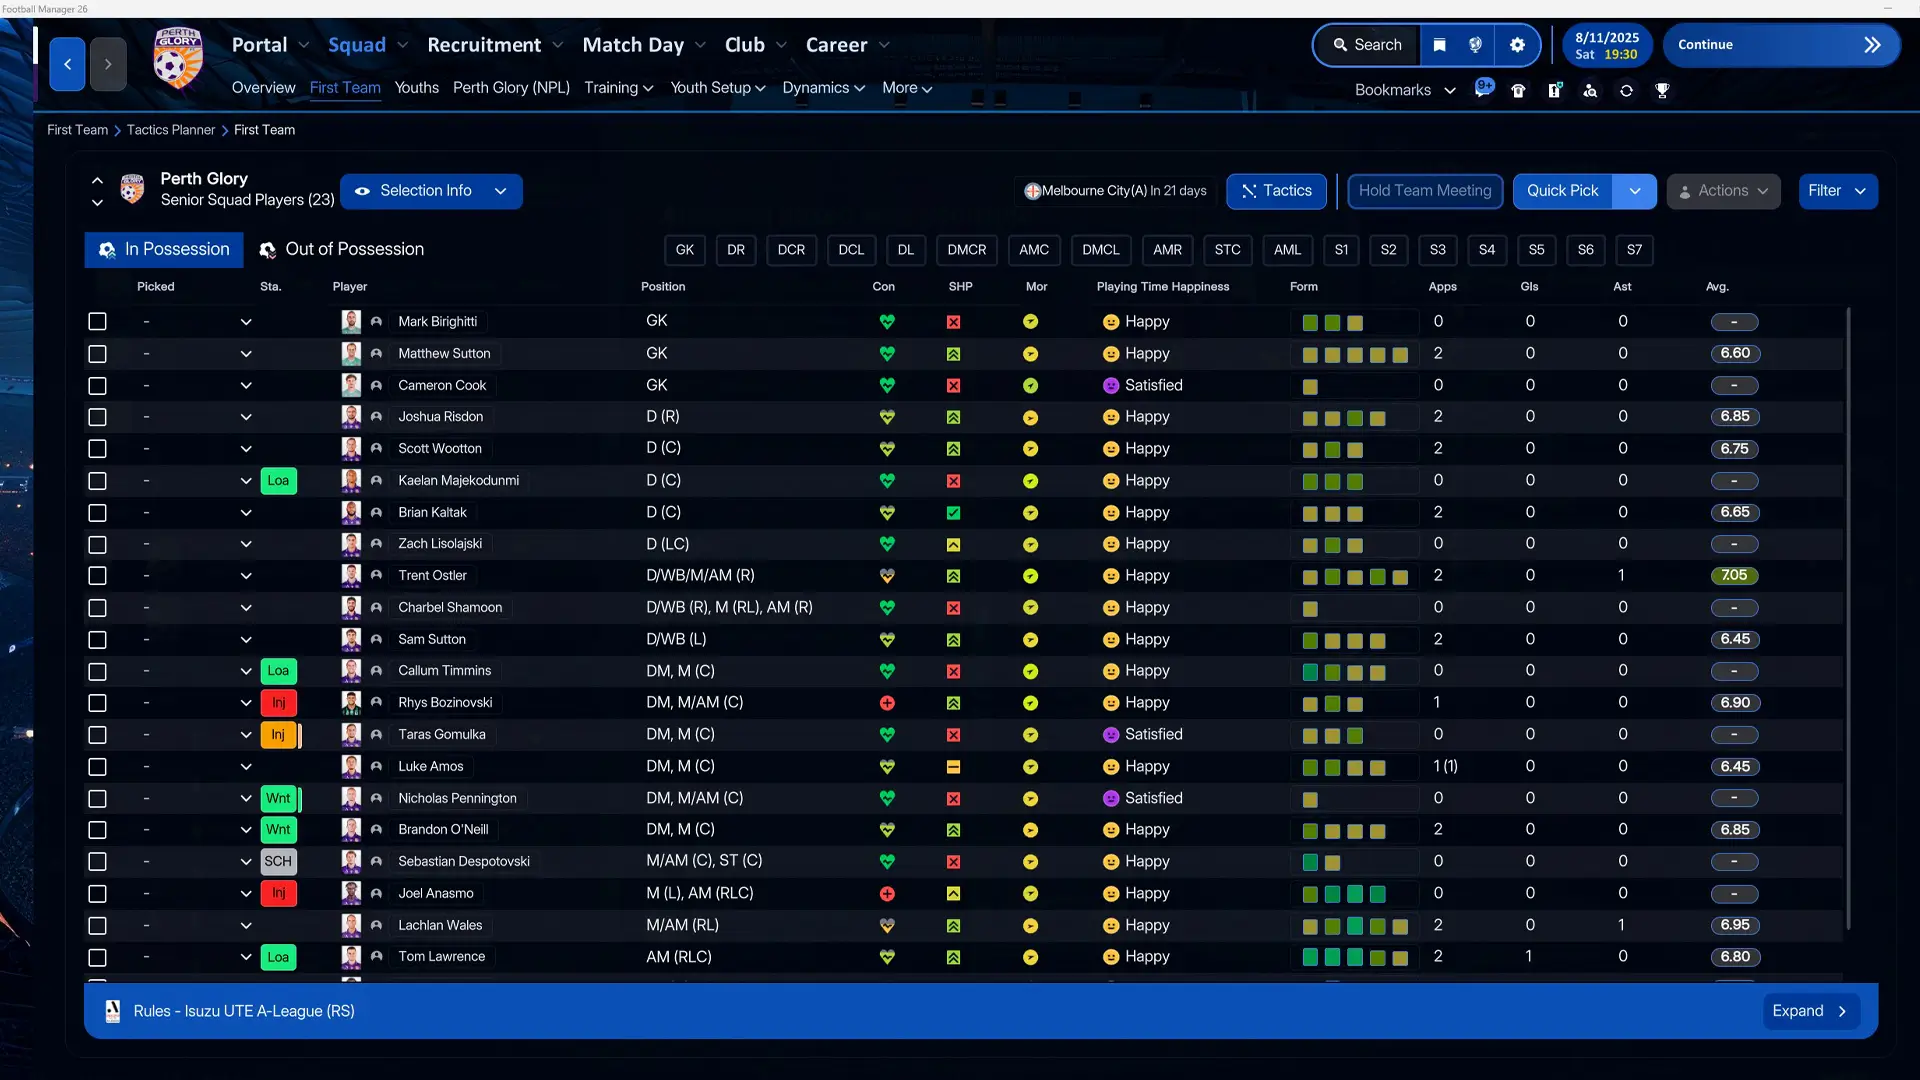Open the Quick Pick dropdown arrow
Viewport: 1920px width, 1080px height.
(x=1634, y=191)
